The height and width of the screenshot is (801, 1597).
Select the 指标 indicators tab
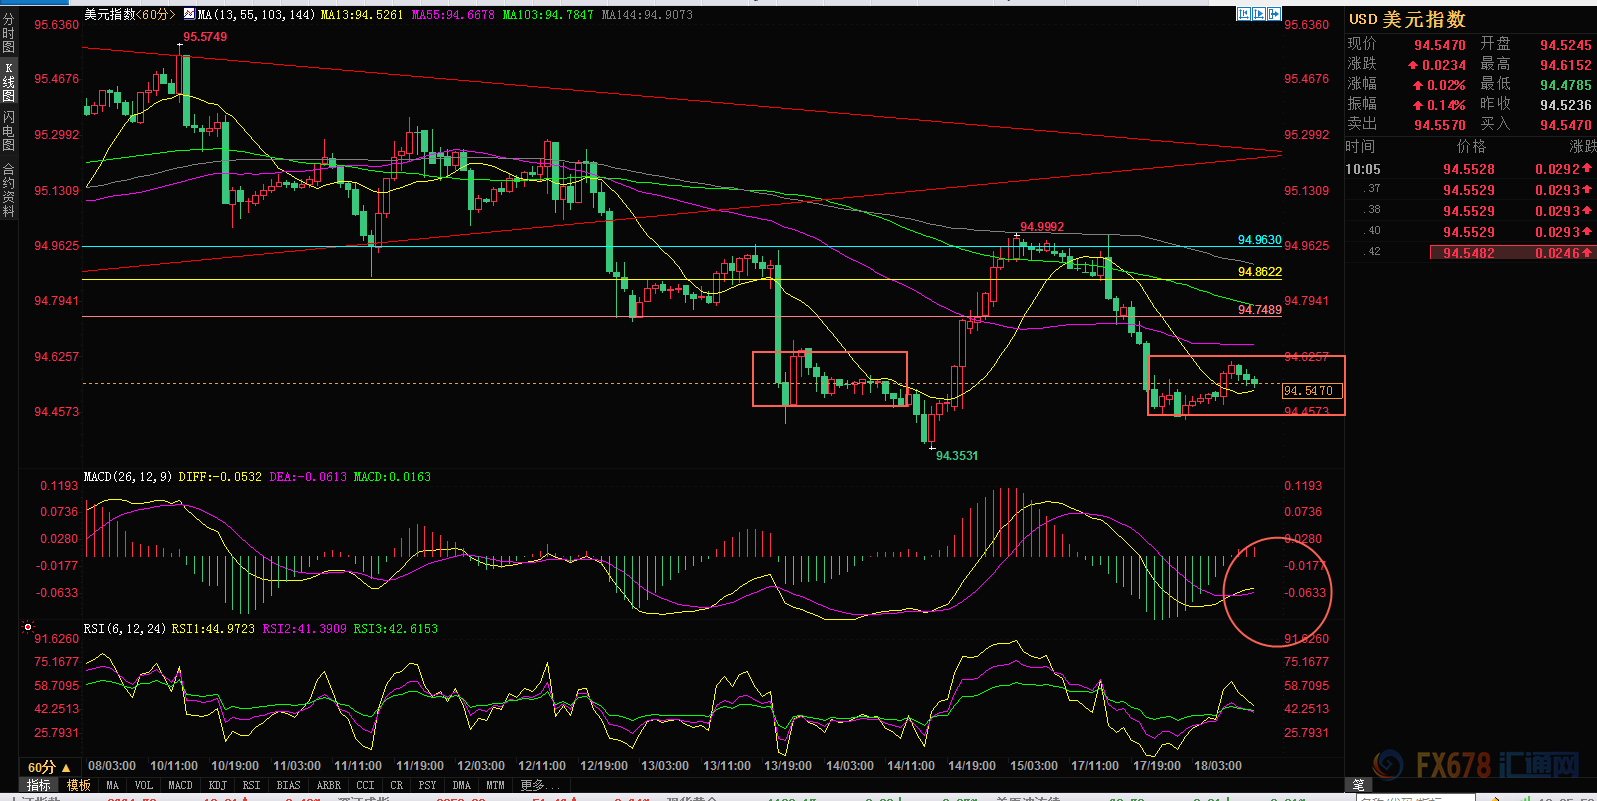pos(39,785)
